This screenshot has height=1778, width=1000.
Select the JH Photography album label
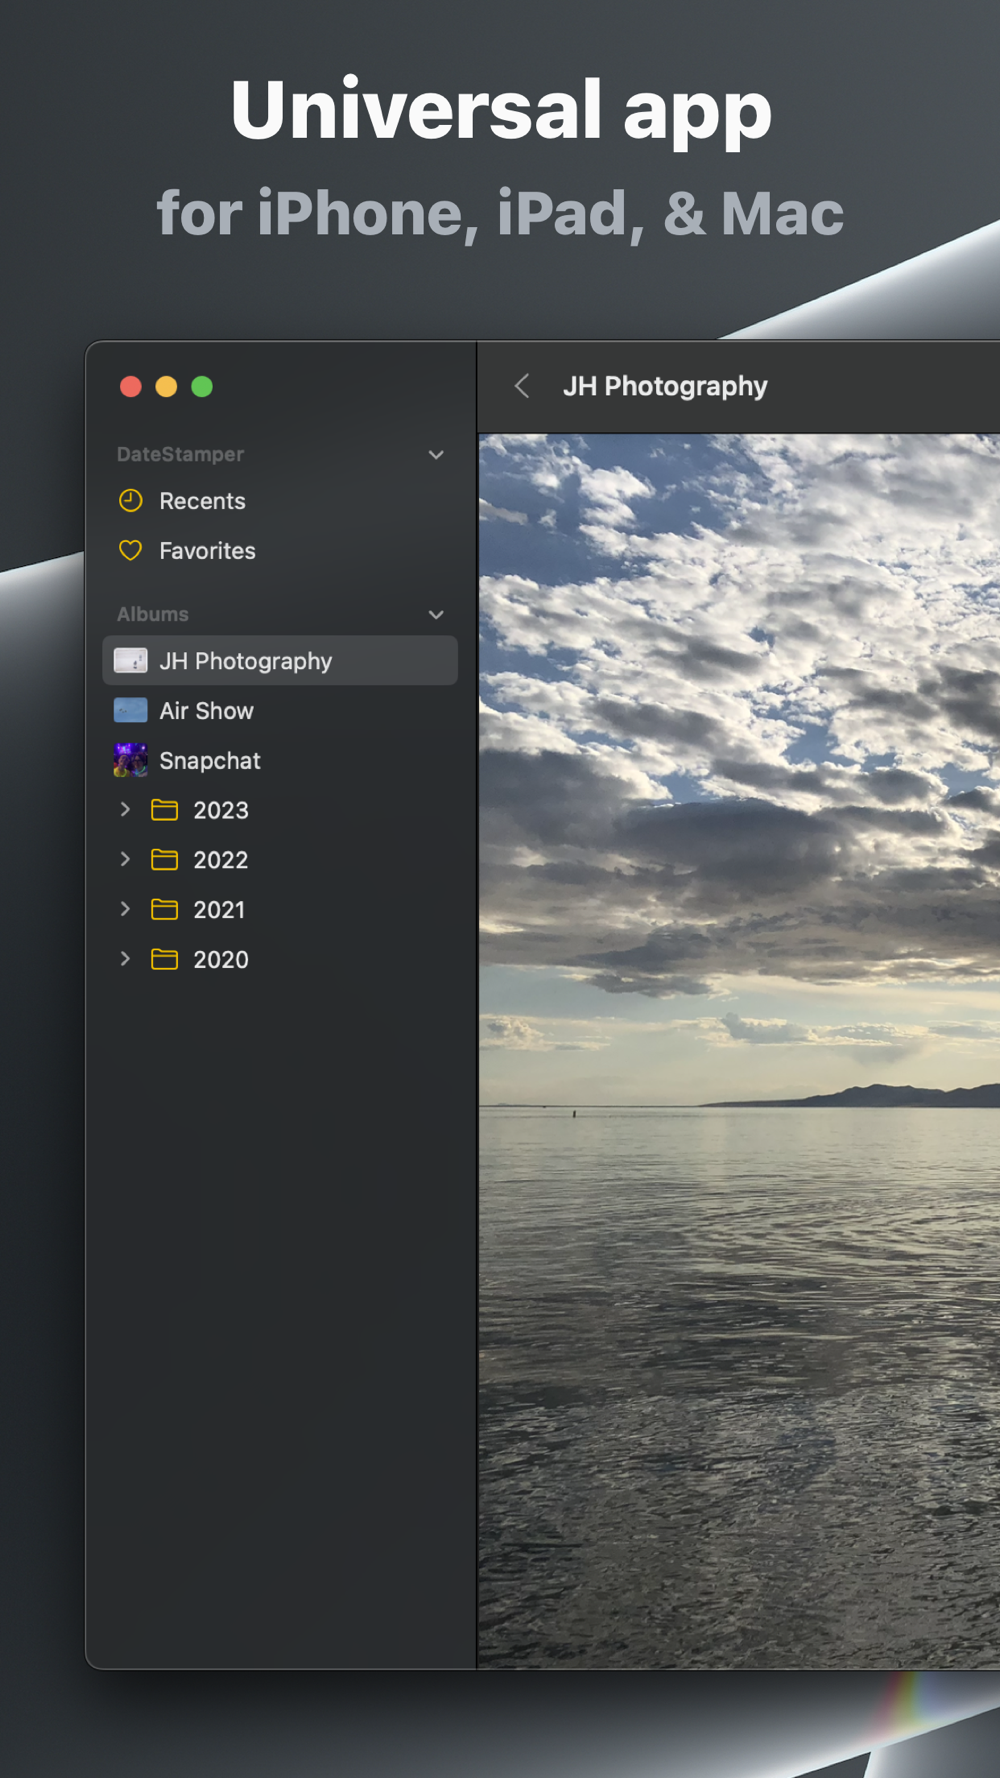(x=245, y=661)
